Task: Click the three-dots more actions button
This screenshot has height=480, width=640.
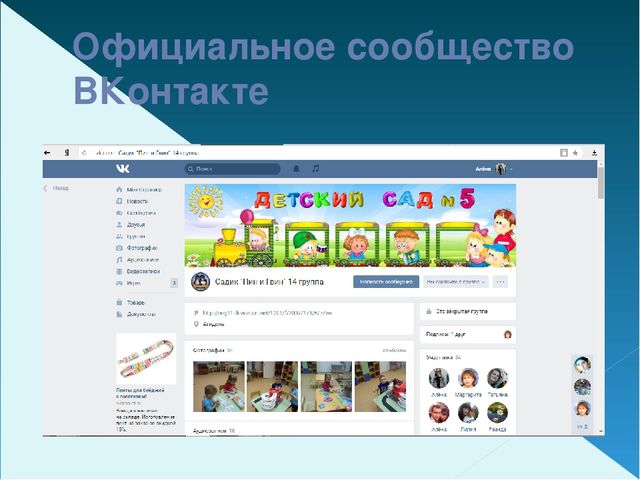Action: [500, 282]
